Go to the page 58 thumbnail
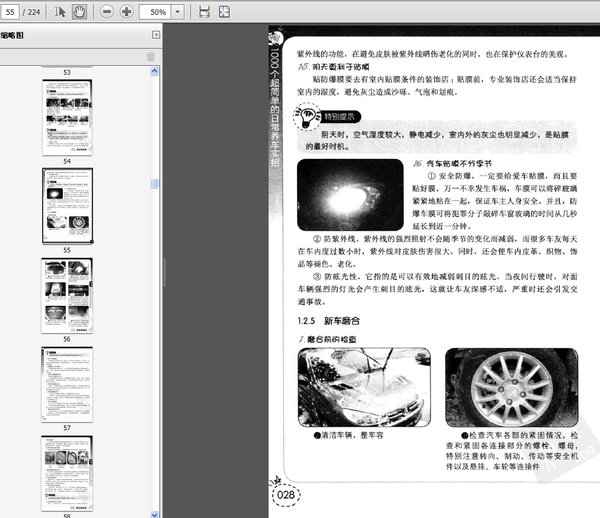600x518 pixels. click(67, 475)
